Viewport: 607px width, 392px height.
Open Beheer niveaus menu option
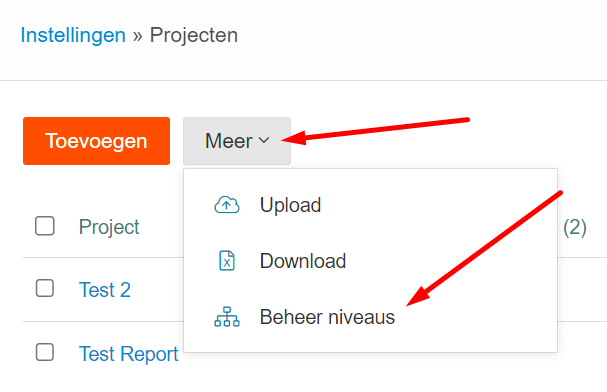[370, 317]
